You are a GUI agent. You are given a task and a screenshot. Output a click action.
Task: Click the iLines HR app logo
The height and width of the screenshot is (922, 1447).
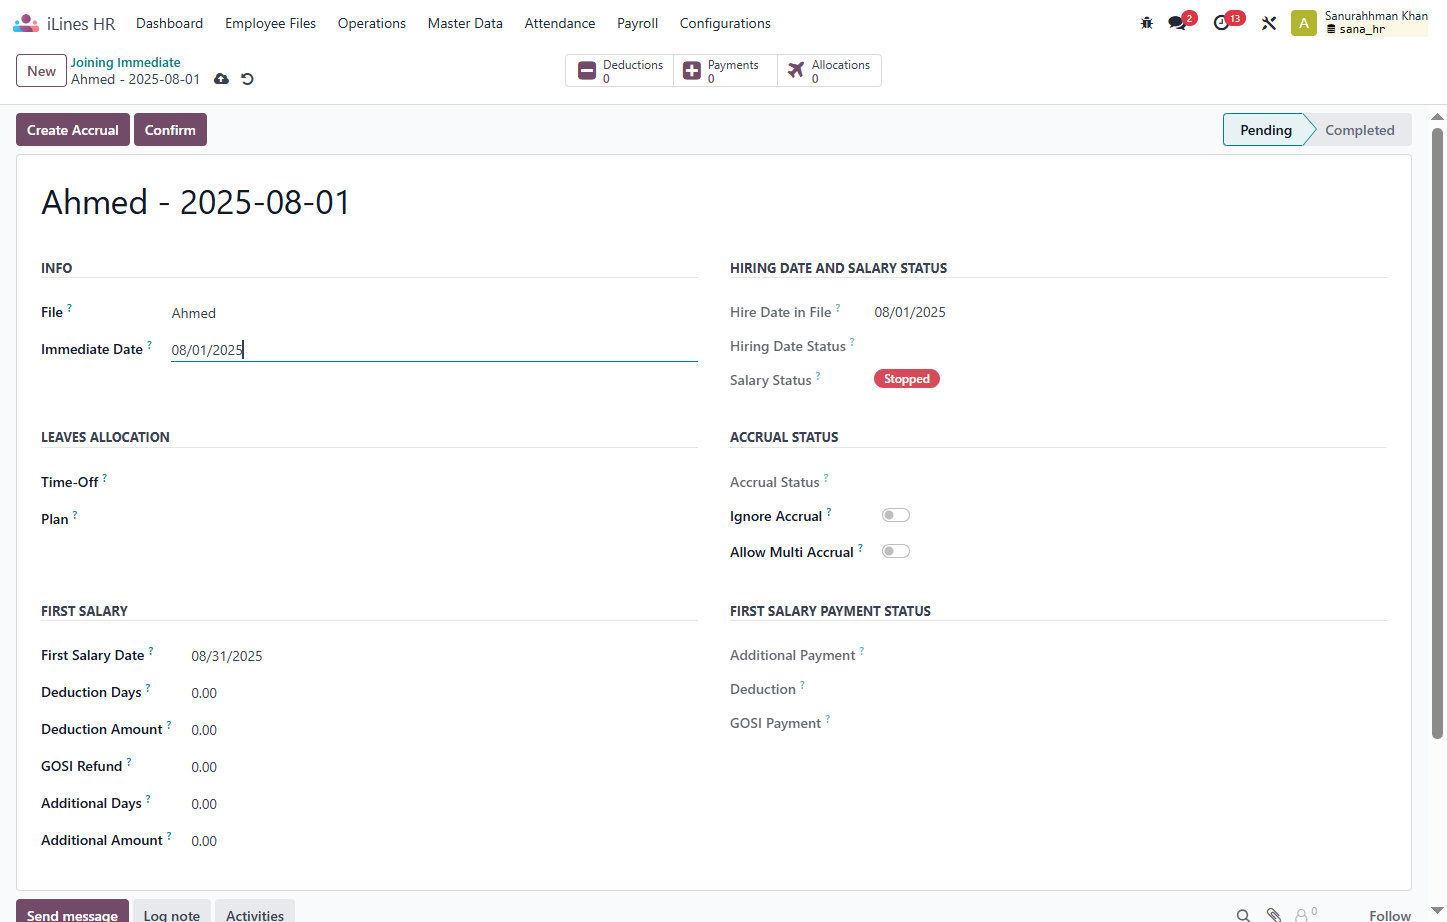26,23
